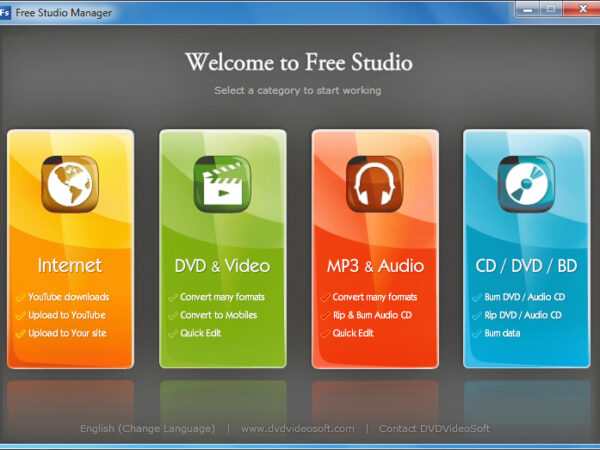600x450 pixels.
Task: Click Contact DVDVideoSoft in footer
Action: (433, 428)
